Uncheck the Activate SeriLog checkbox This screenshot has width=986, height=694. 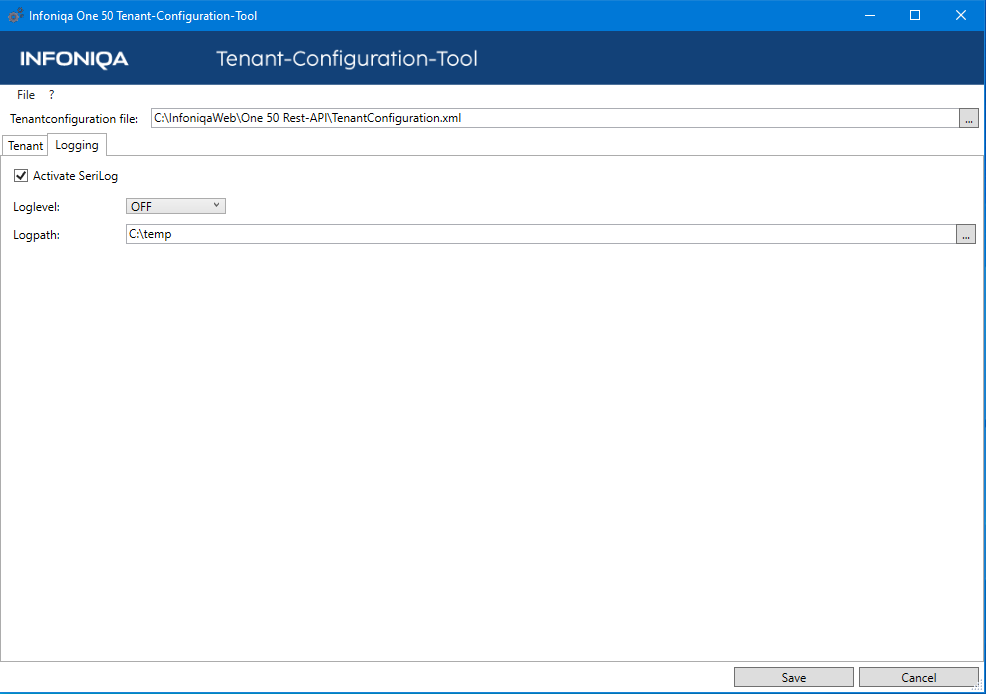pos(21,176)
